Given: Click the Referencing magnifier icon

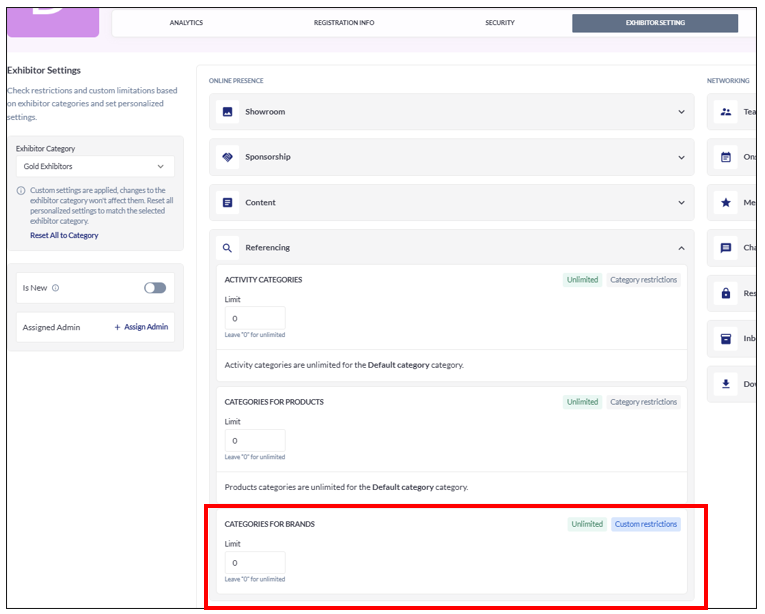Looking at the screenshot, I should click(227, 247).
